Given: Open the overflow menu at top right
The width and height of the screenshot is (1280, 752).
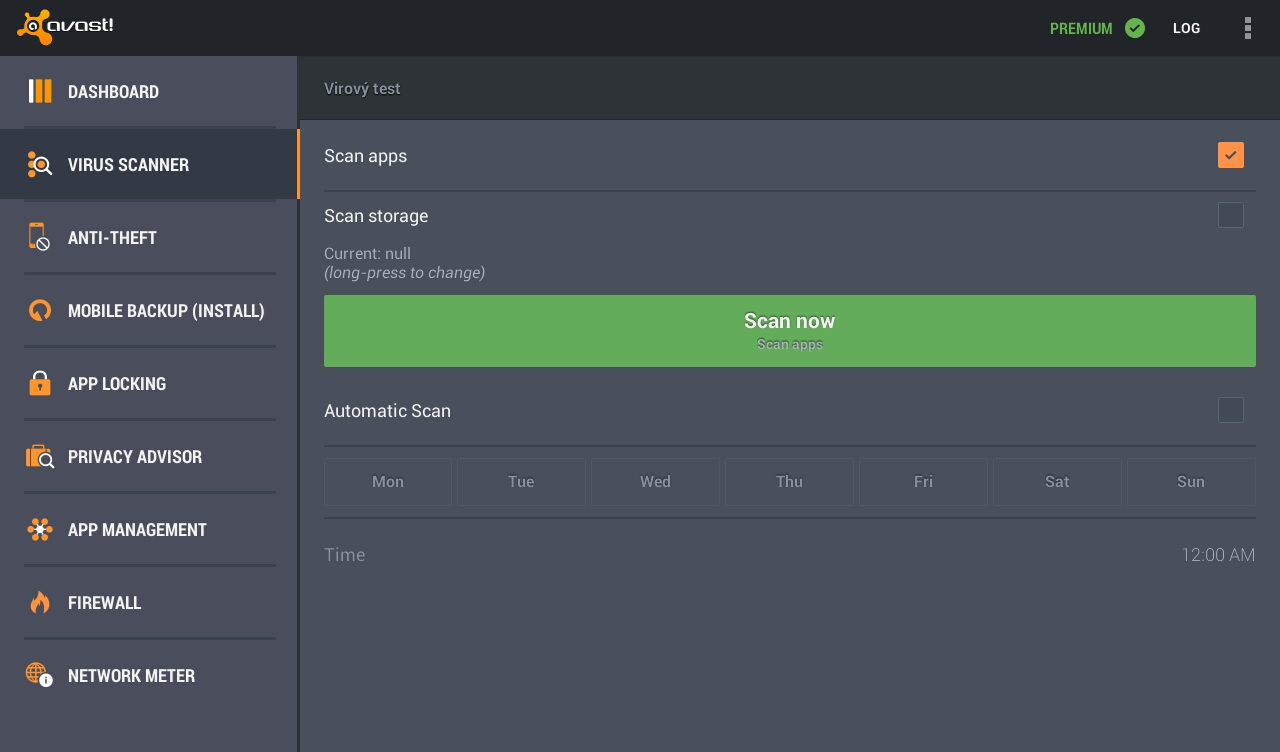Looking at the screenshot, I should (1248, 28).
